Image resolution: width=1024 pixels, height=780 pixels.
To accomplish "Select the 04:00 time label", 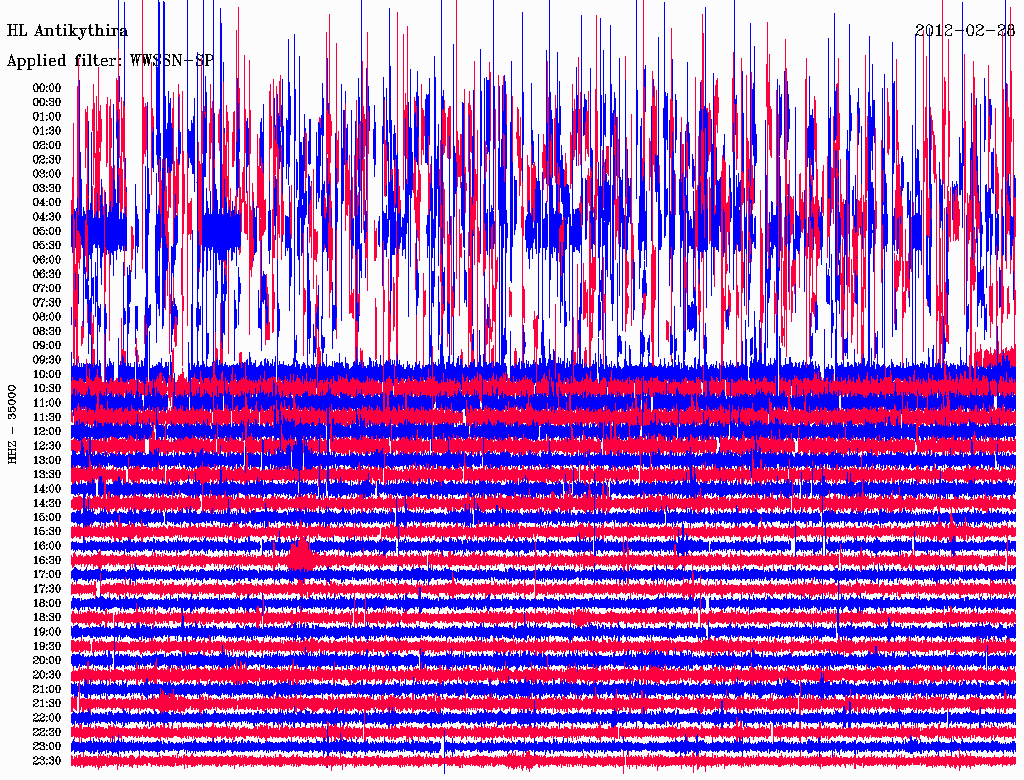I will 47,203.
